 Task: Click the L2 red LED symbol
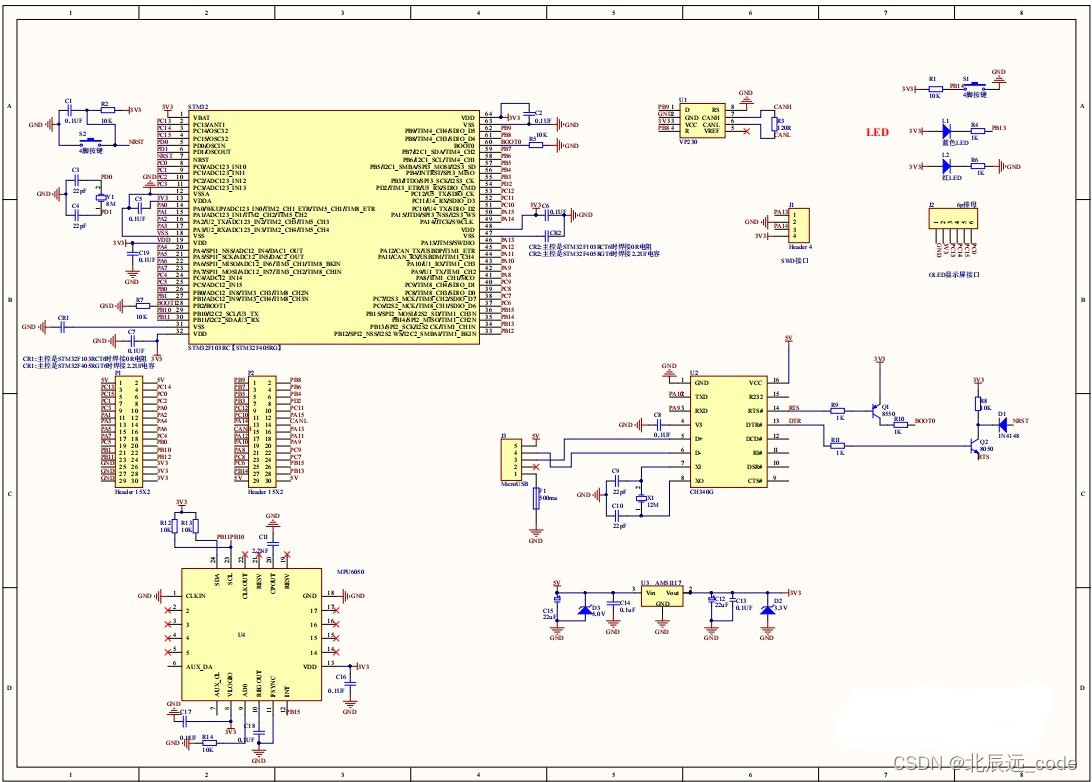(x=946, y=166)
